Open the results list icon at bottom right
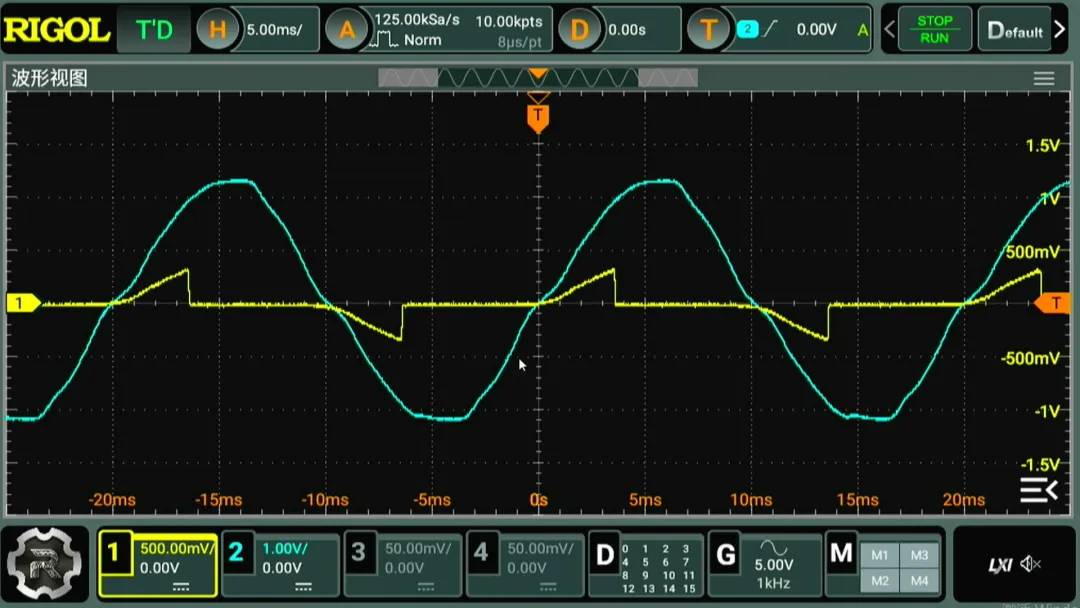Screen dimensions: 1080x608 [x=1038, y=490]
